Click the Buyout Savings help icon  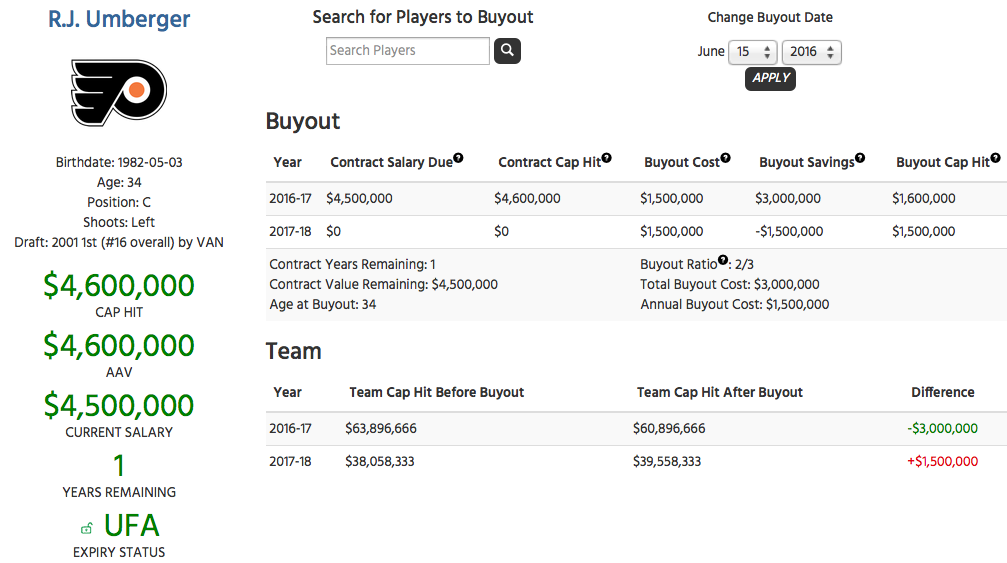click(860, 158)
